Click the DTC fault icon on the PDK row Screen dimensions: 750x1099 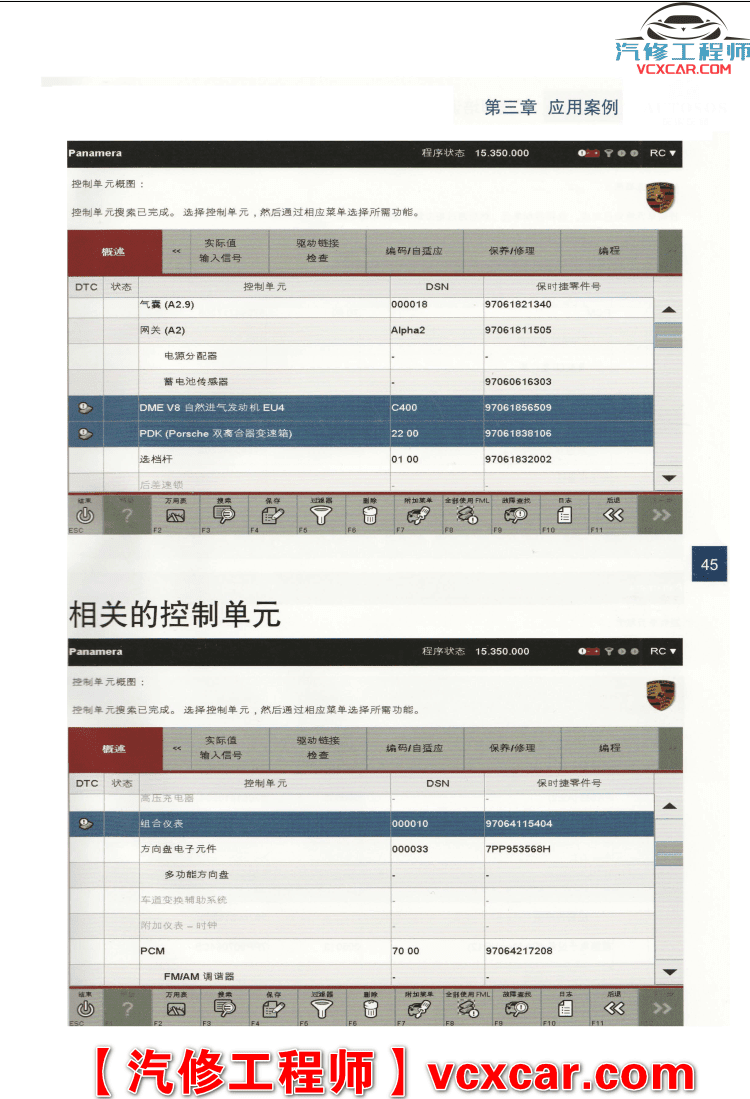(86, 434)
